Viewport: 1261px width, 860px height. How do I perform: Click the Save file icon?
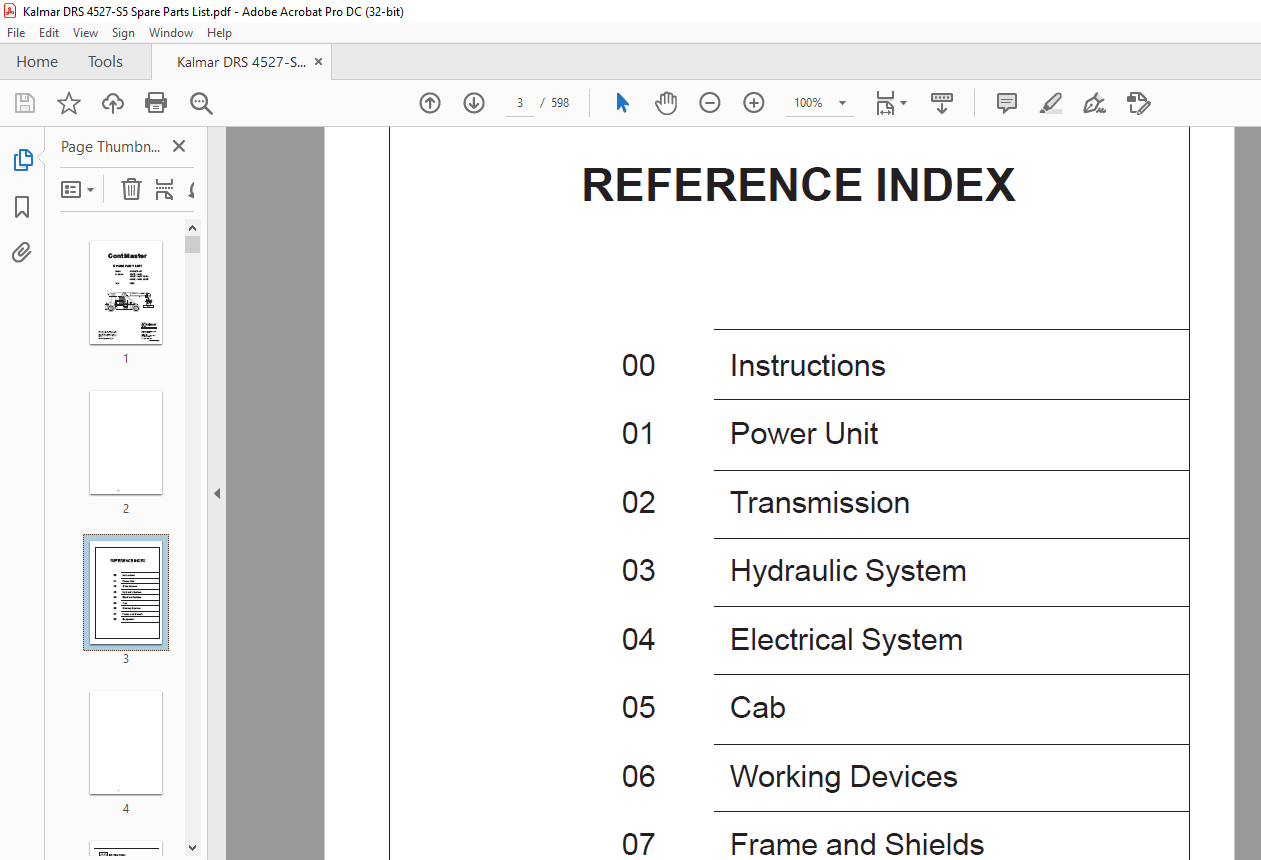25,103
